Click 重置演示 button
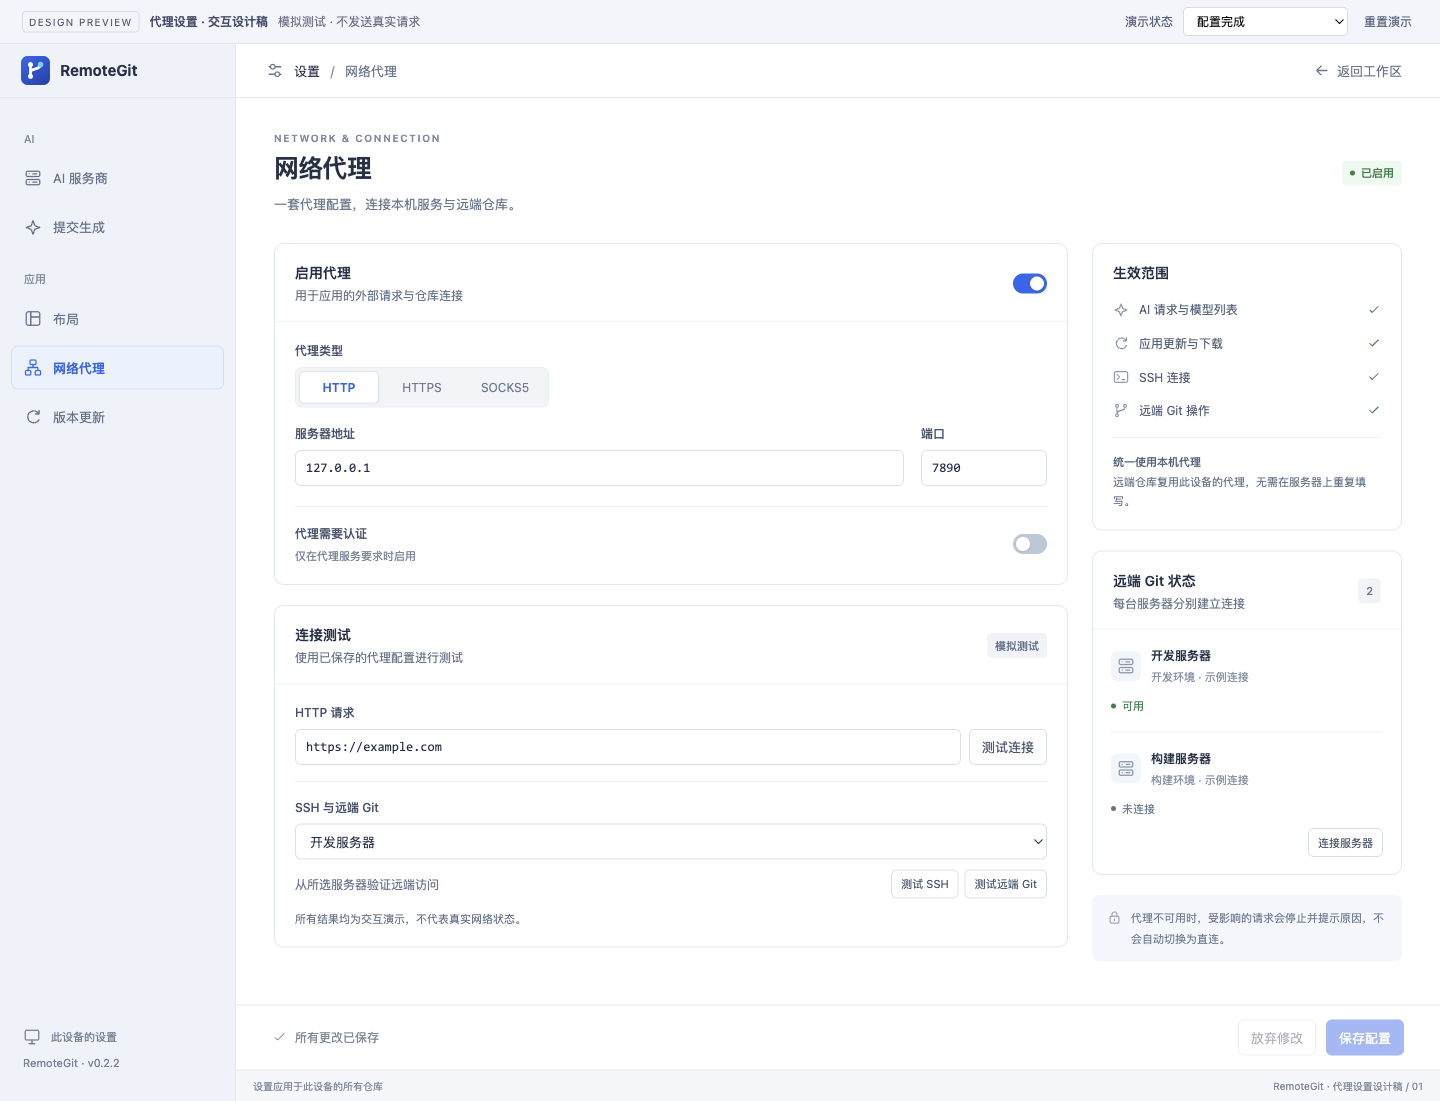Image resolution: width=1440 pixels, height=1101 pixels. pos(1388,21)
